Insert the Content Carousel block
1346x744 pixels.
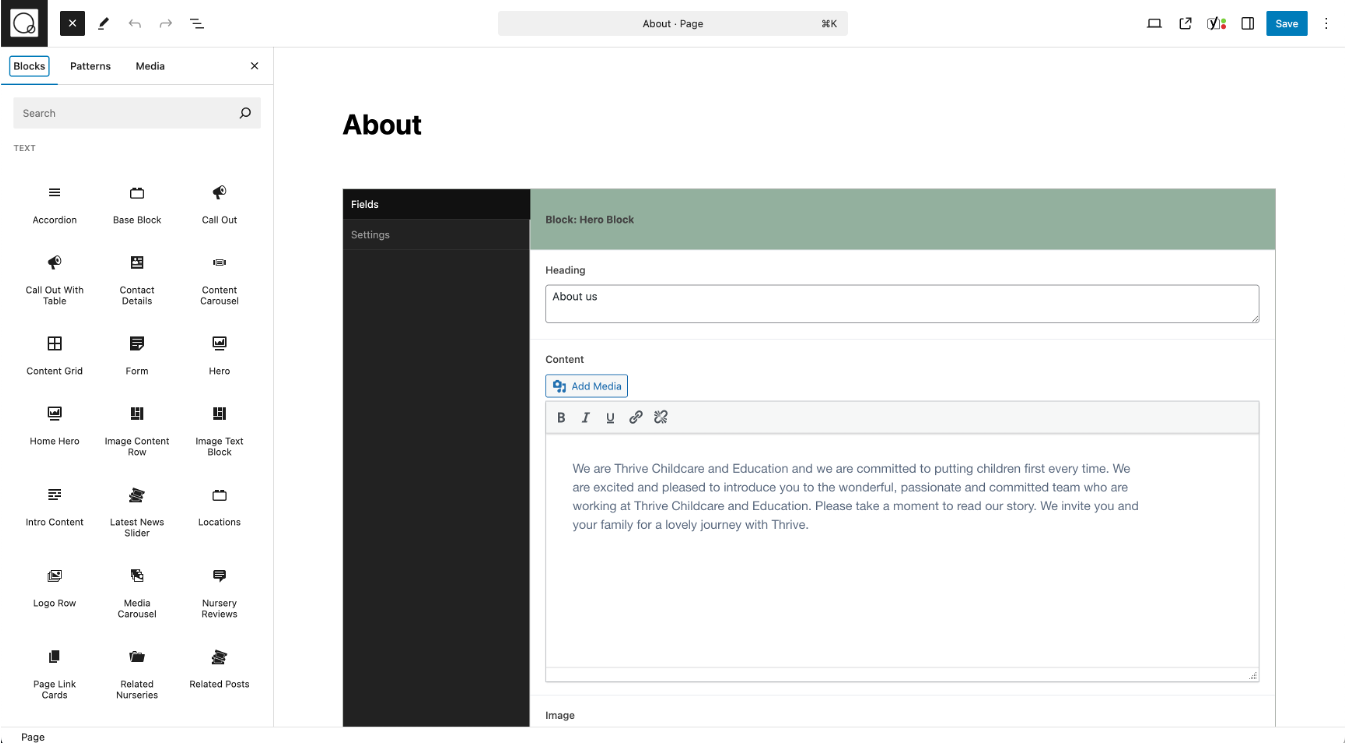coord(219,279)
